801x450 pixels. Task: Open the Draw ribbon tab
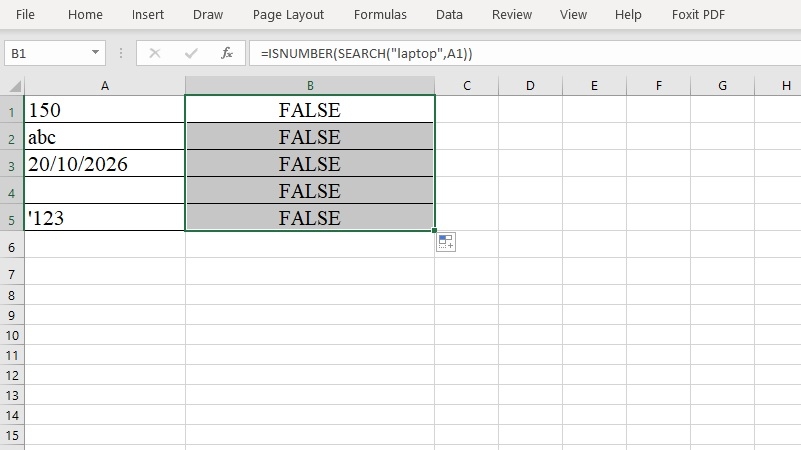208,15
